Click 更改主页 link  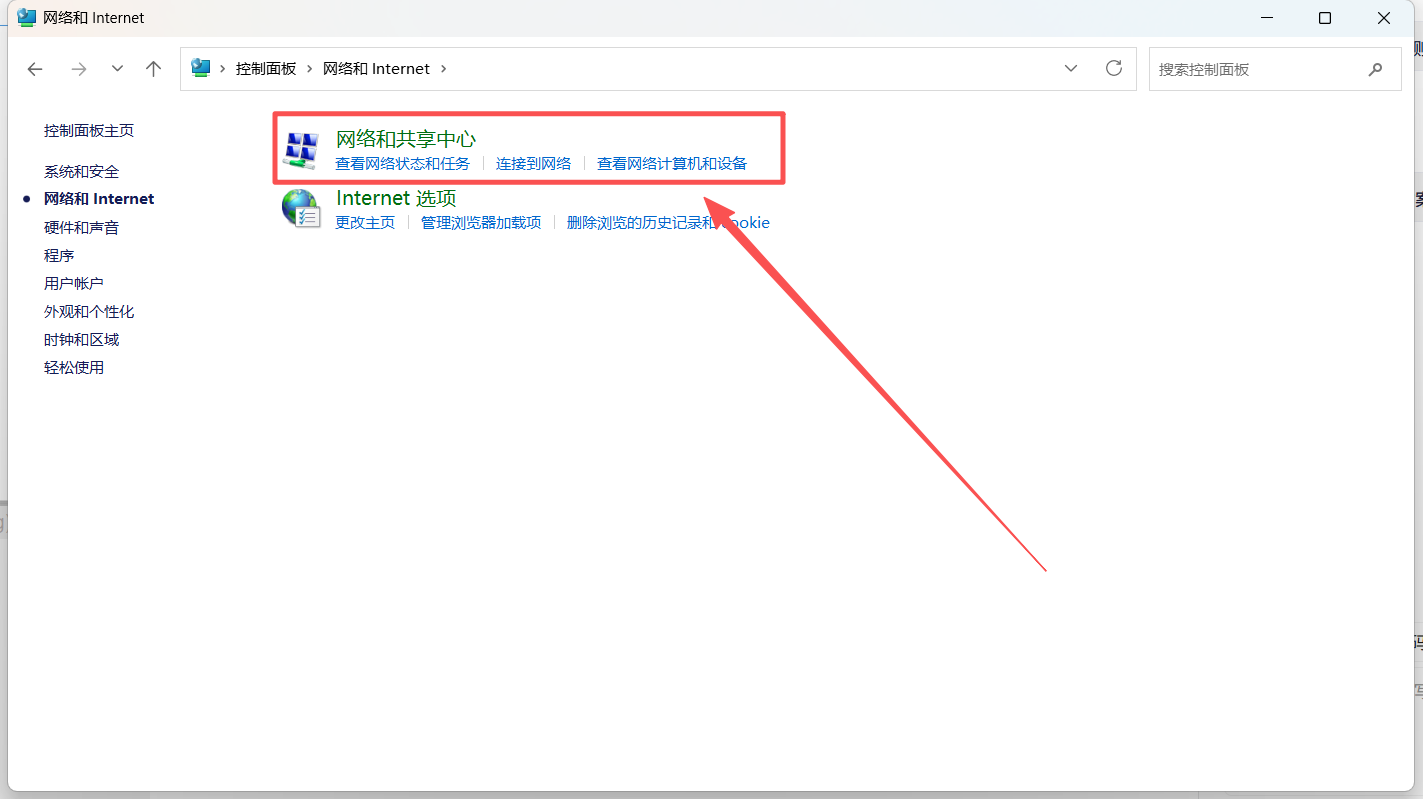(x=365, y=223)
